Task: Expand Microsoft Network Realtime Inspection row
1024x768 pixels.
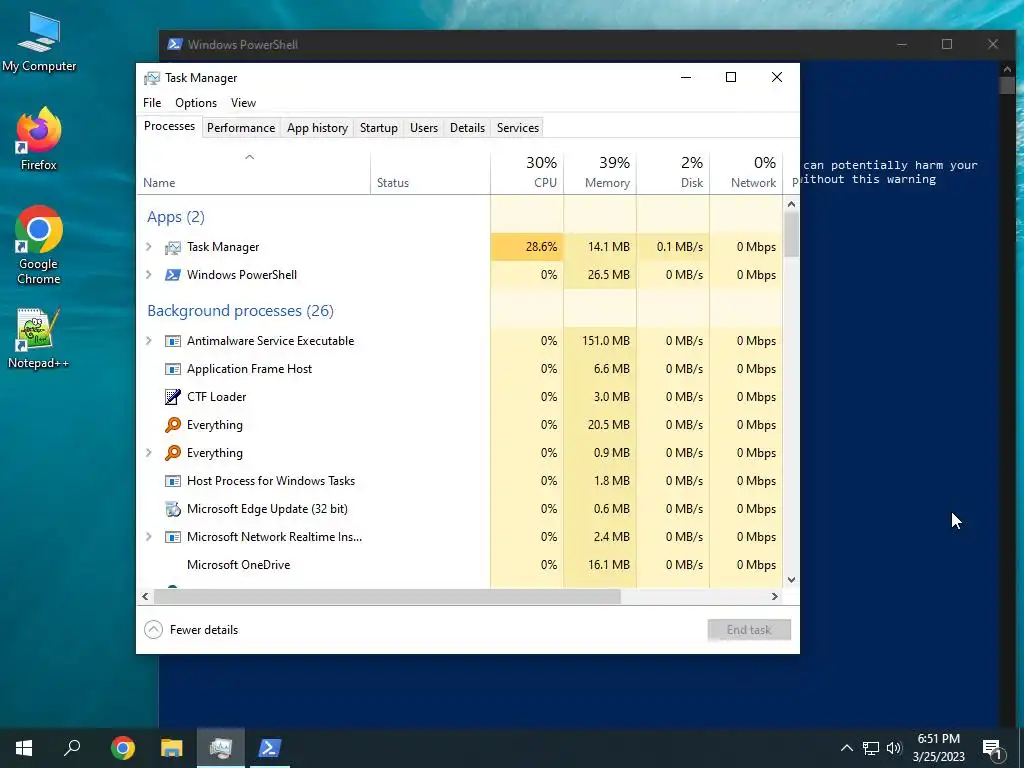Action: [149, 537]
